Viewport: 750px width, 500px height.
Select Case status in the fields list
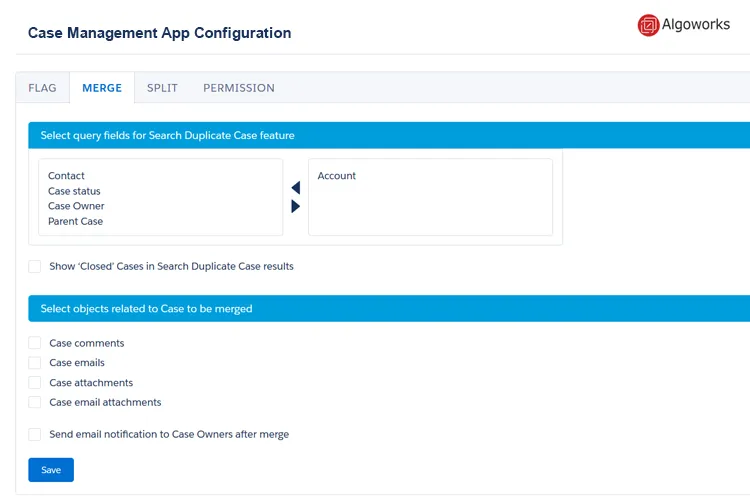click(x=74, y=191)
